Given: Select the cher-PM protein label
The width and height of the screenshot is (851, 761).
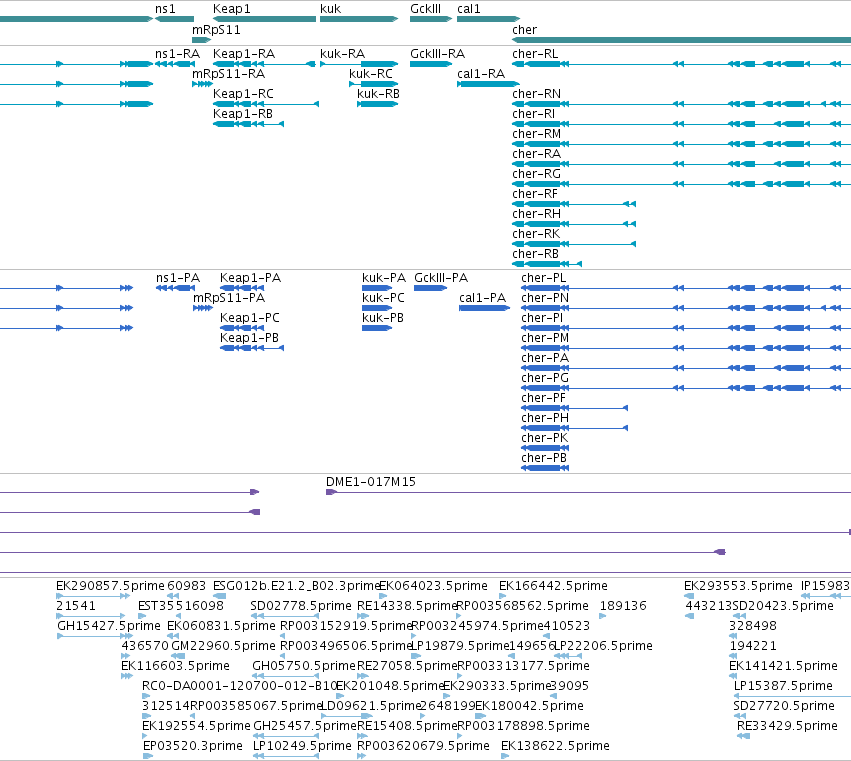Looking at the screenshot, I should (545, 338).
